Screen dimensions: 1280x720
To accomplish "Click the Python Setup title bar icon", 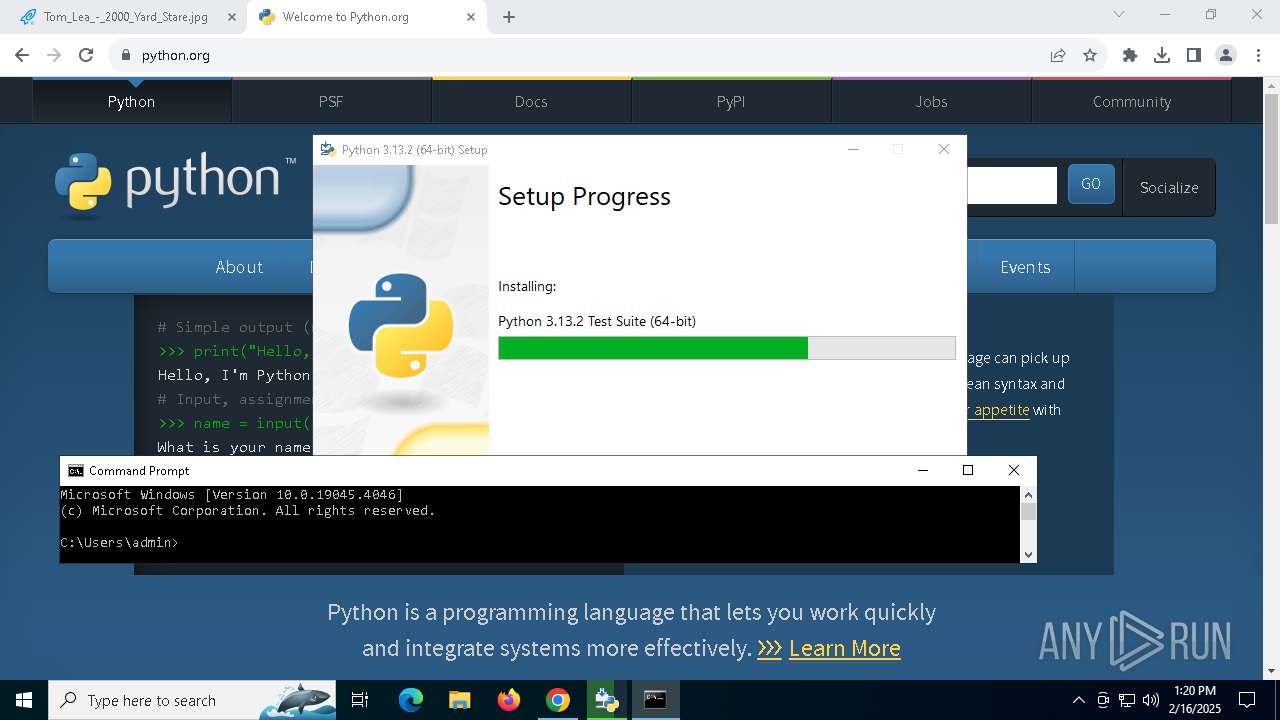I will point(327,150).
